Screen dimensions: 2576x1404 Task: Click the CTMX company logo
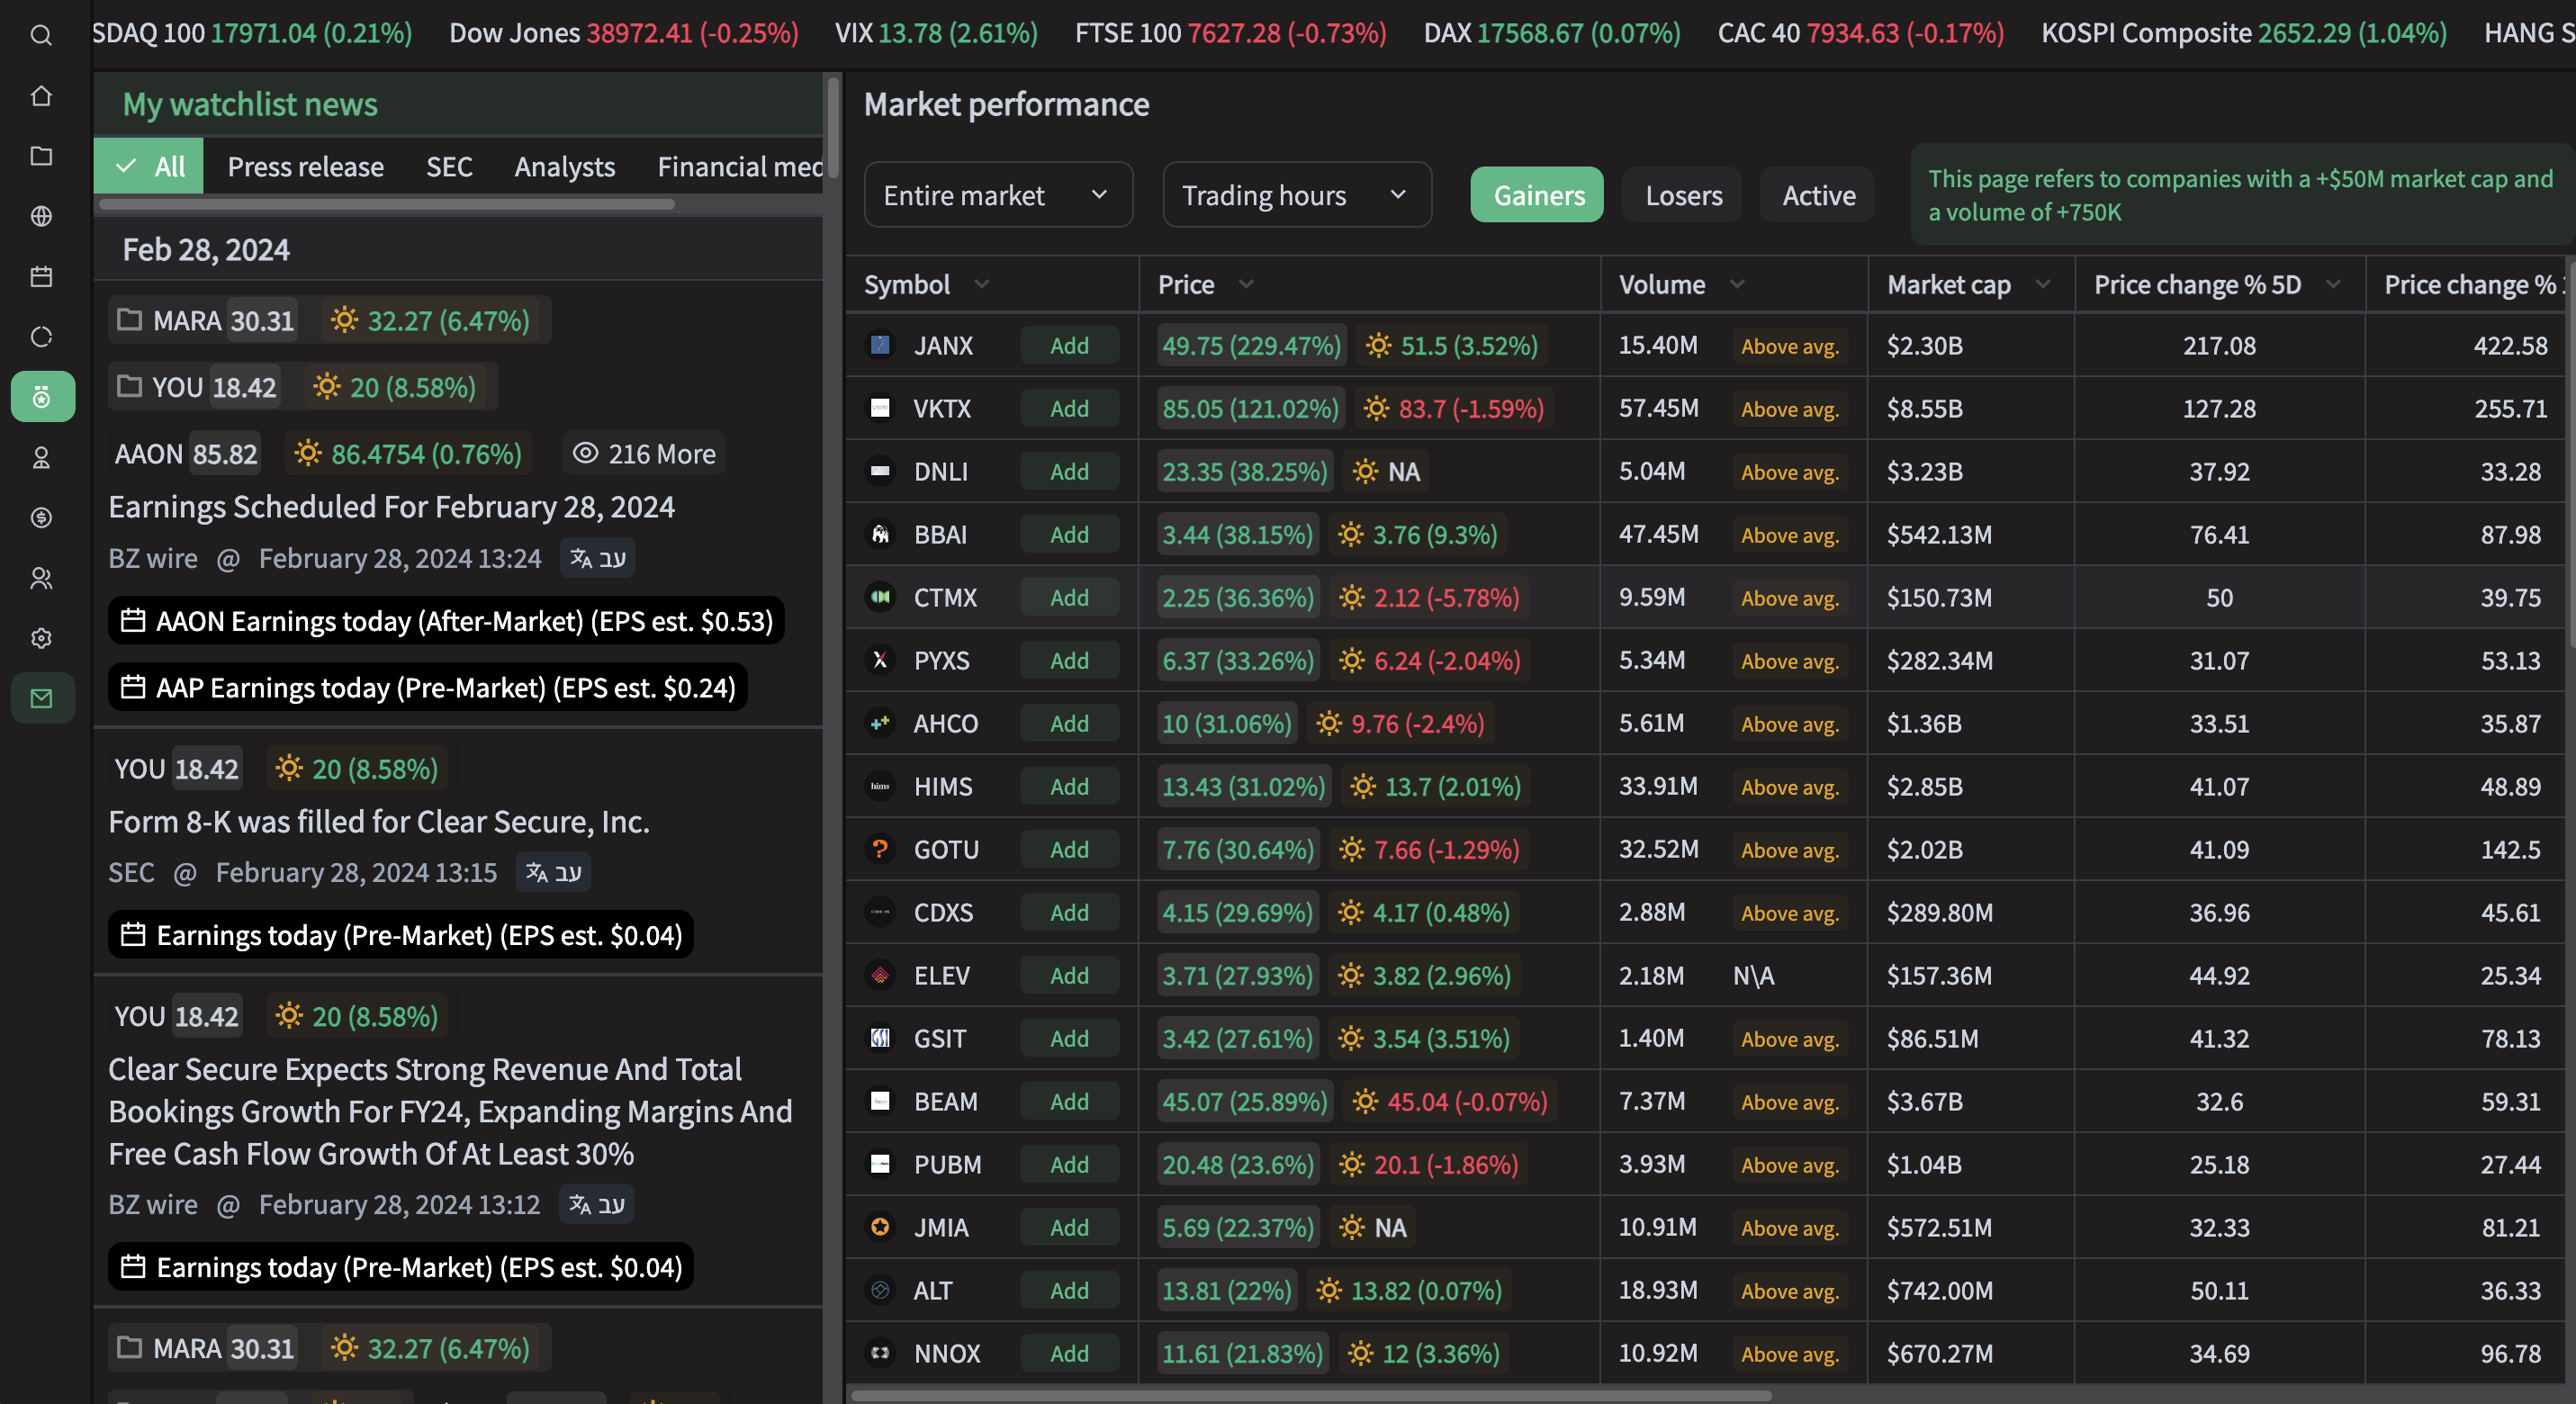pos(880,597)
